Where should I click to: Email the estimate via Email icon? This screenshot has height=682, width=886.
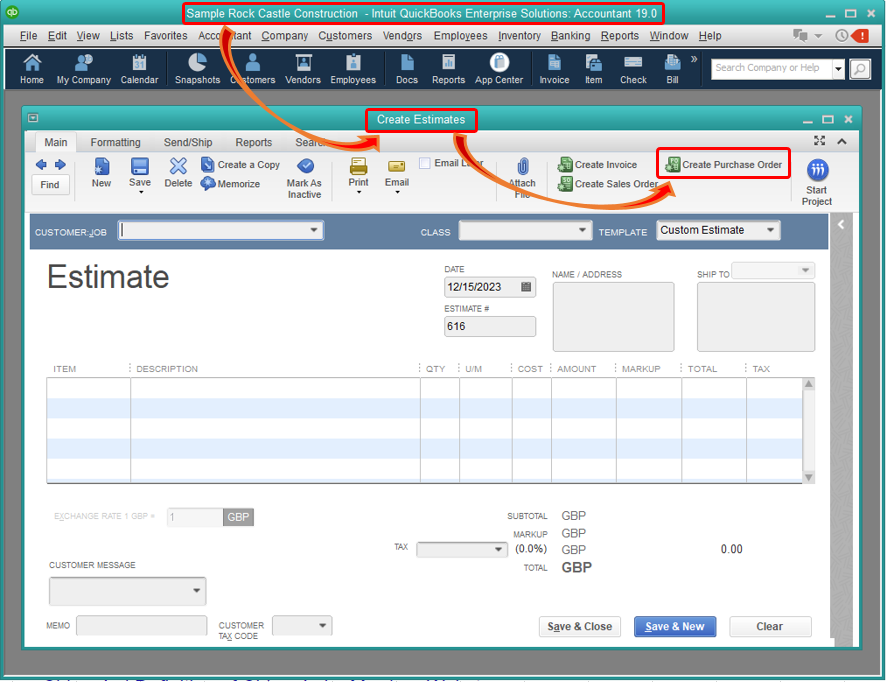[x=397, y=175]
